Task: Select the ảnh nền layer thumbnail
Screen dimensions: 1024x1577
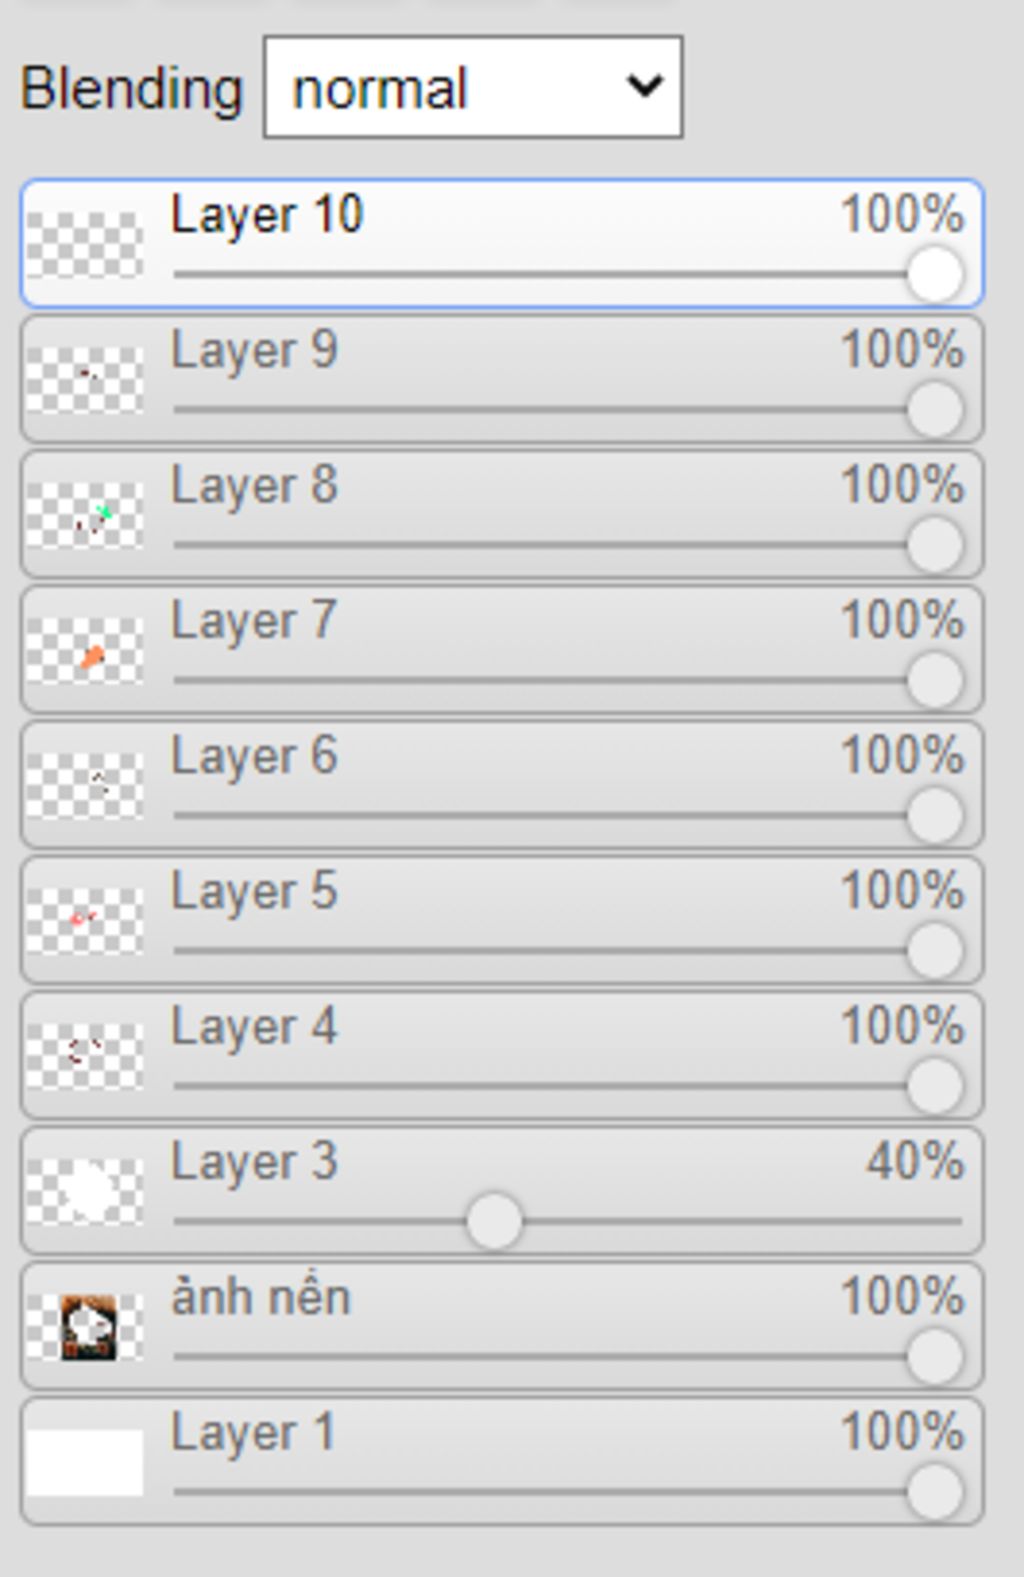Action: (84, 1327)
